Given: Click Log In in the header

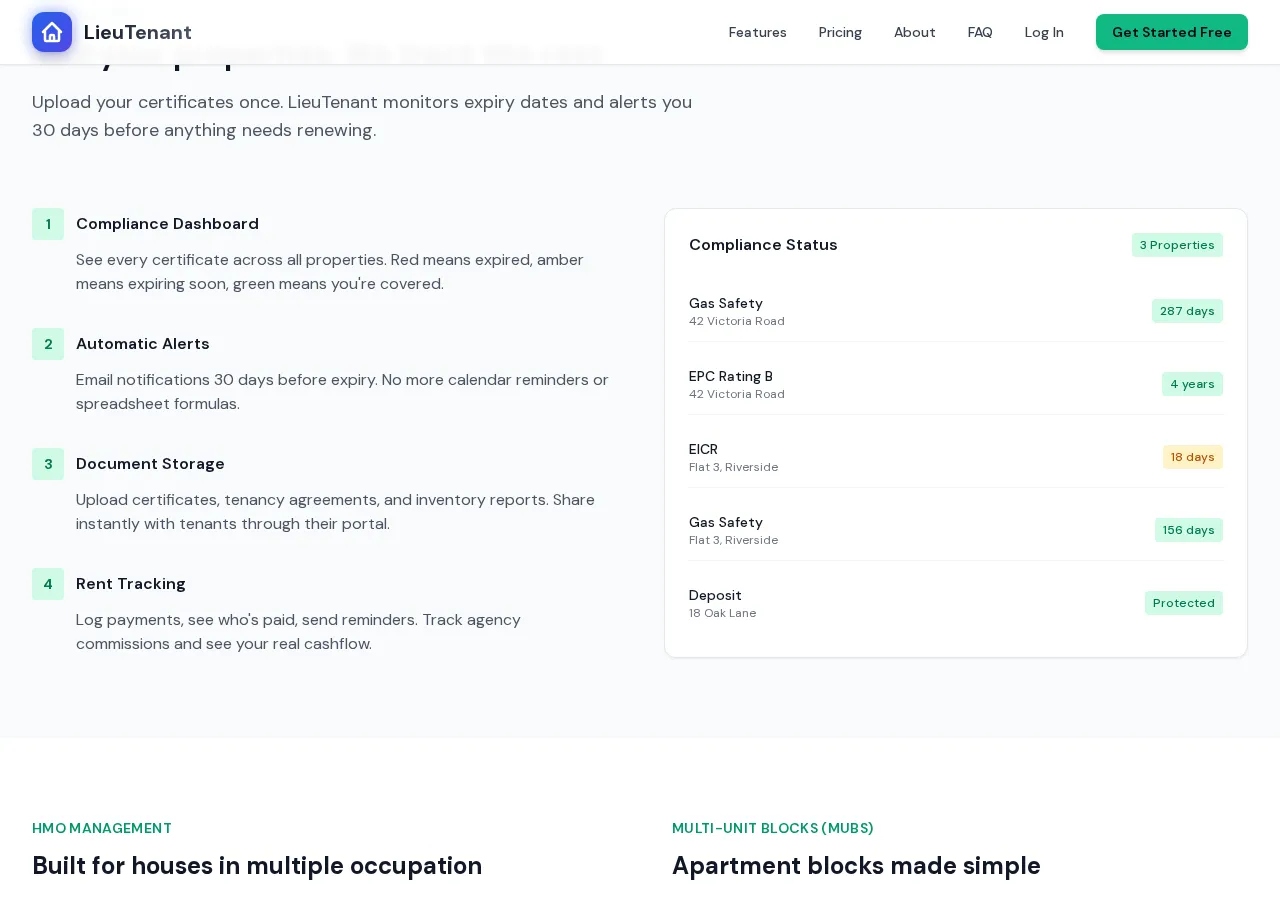Looking at the screenshot, I should point(1044,32).
